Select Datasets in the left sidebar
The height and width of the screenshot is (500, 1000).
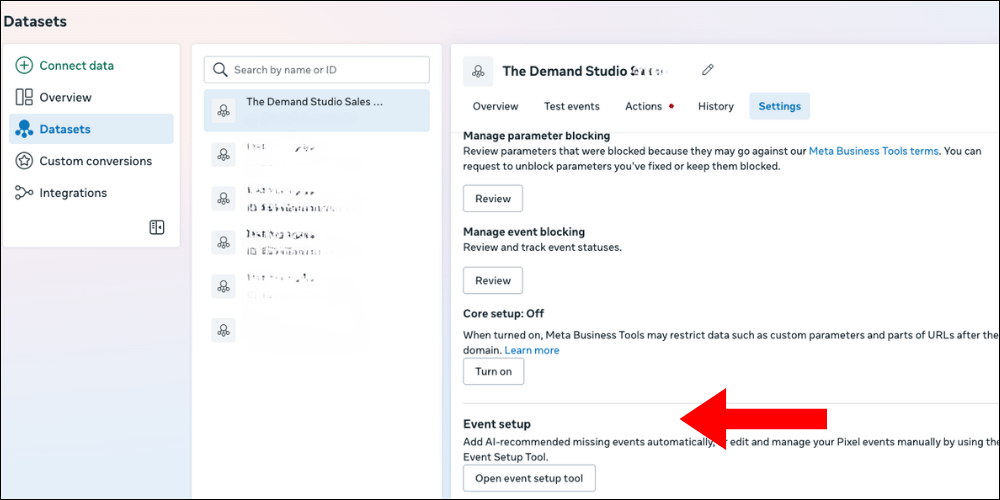click(91, 129)
